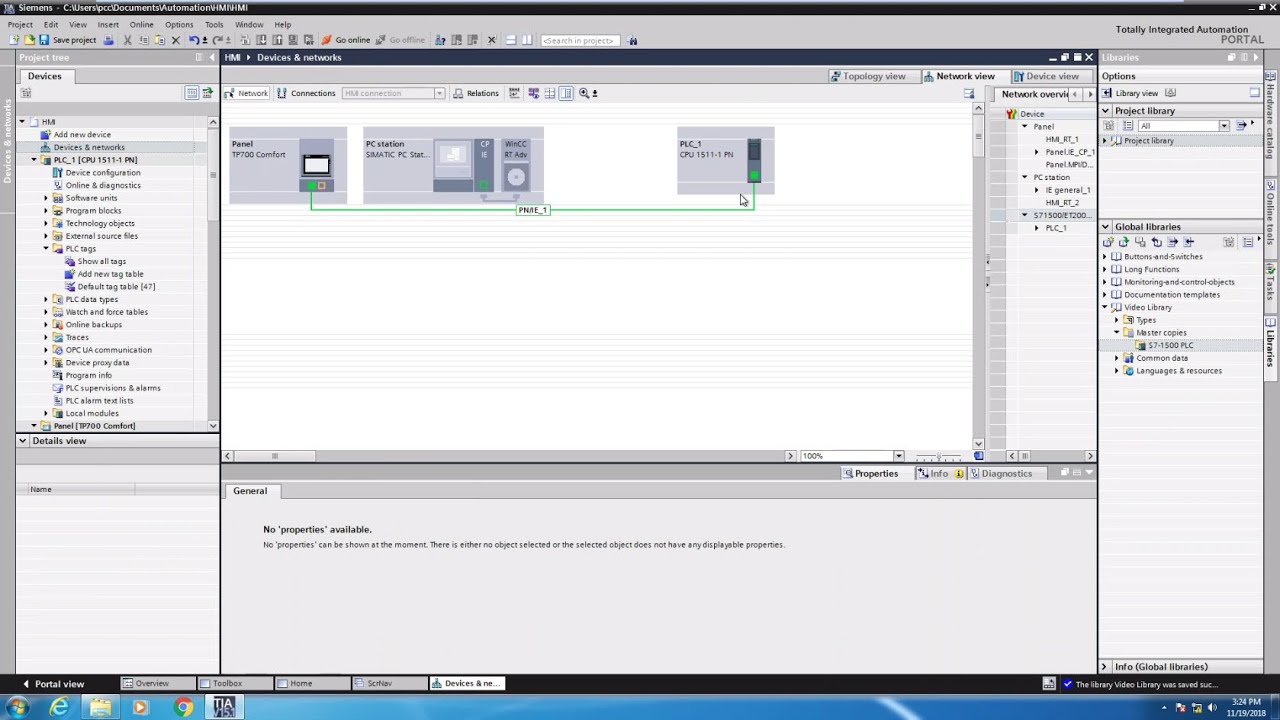Open the zoom level 100% dropdown
This screenshot has height=720, width=1280.
pos(898,456)
